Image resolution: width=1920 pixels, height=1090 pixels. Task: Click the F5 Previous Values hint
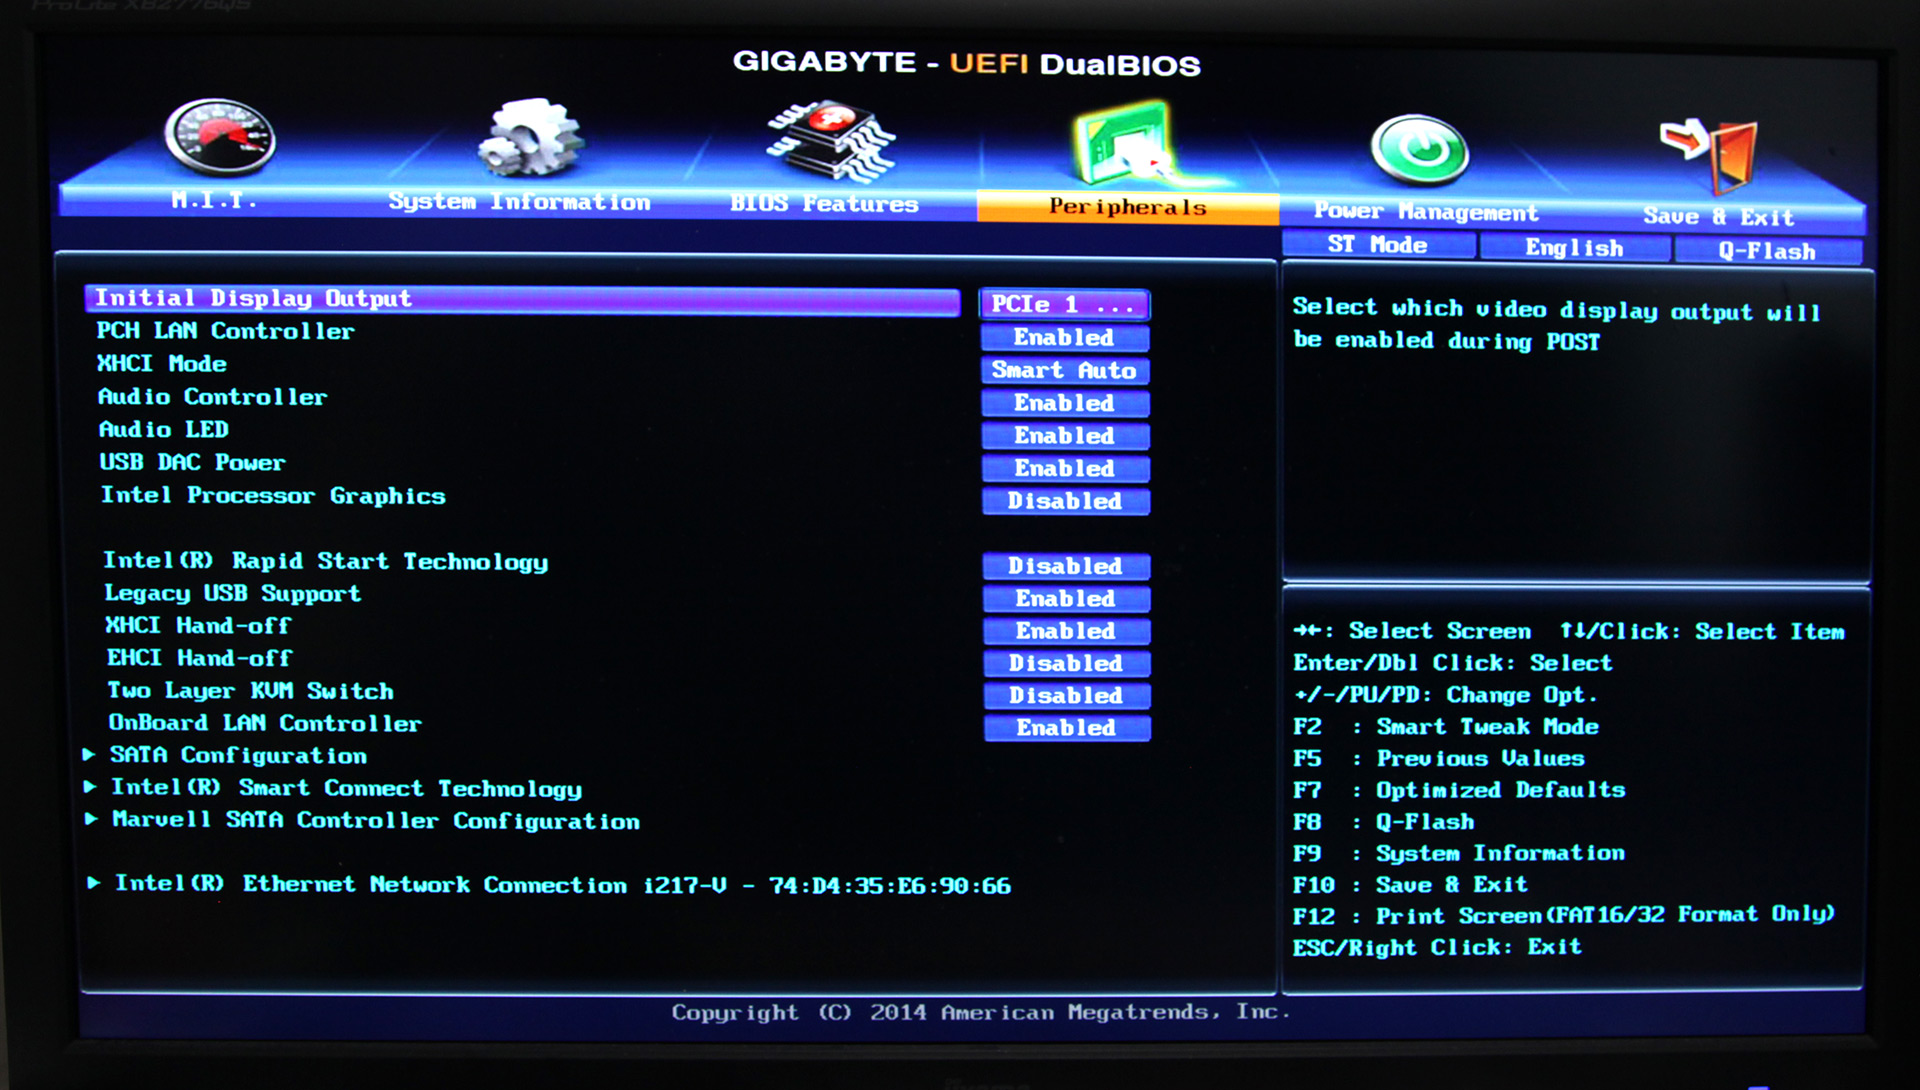click(1439, 759)
